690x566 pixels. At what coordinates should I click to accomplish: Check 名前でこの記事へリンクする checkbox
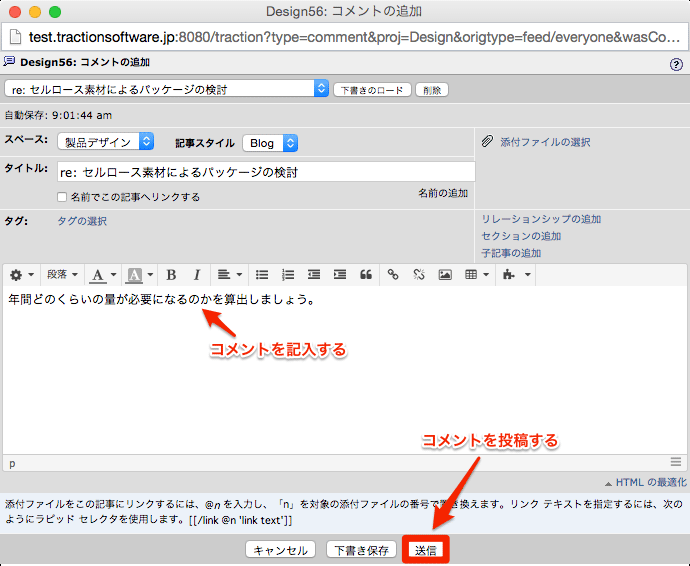(62, 197)
